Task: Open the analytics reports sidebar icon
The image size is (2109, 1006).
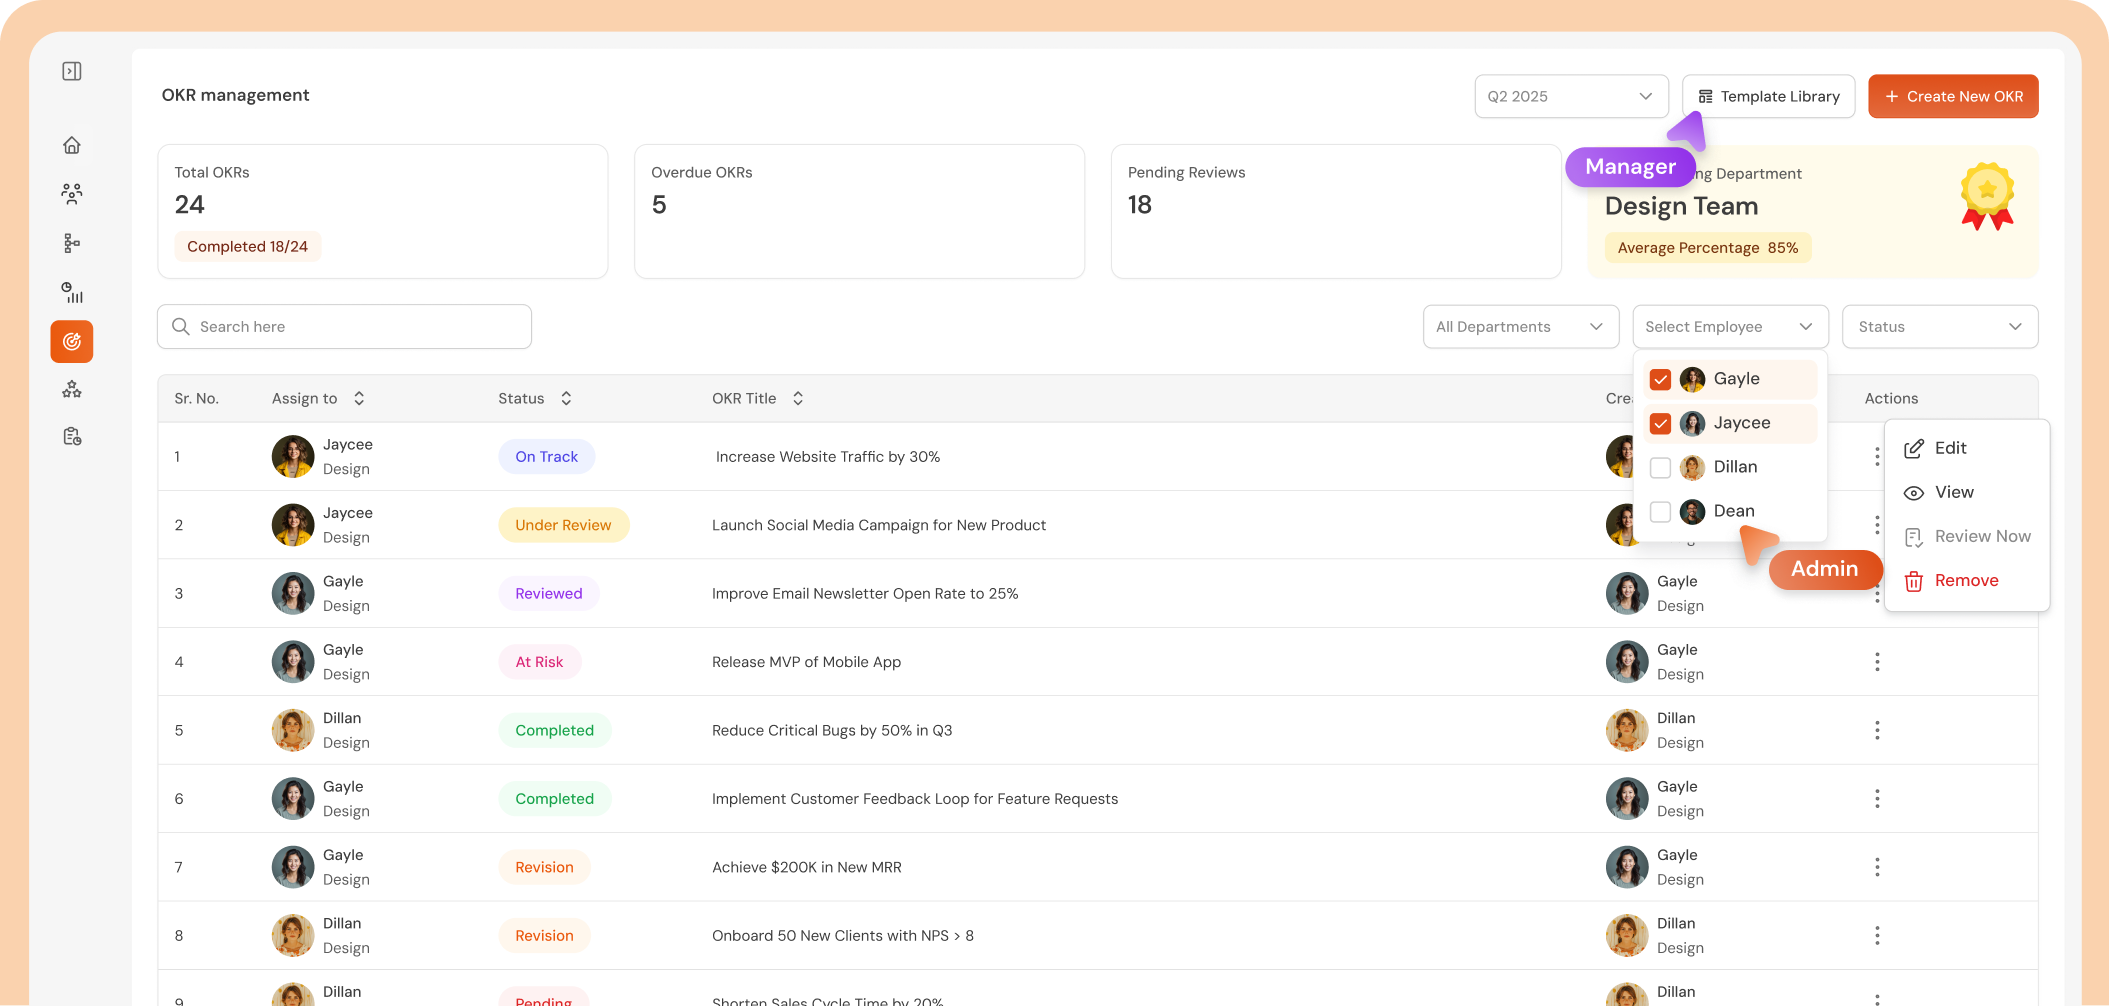Action: click(71, 292)
